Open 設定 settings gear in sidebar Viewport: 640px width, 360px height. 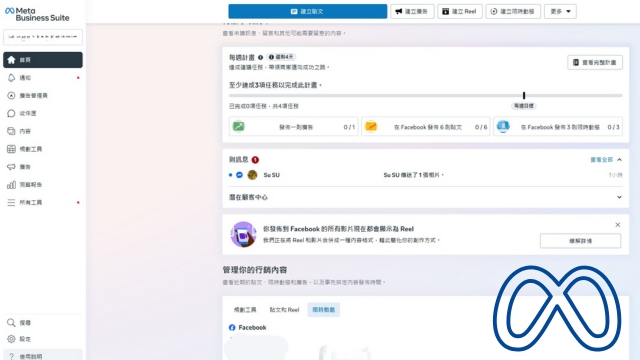coord(43,339)
